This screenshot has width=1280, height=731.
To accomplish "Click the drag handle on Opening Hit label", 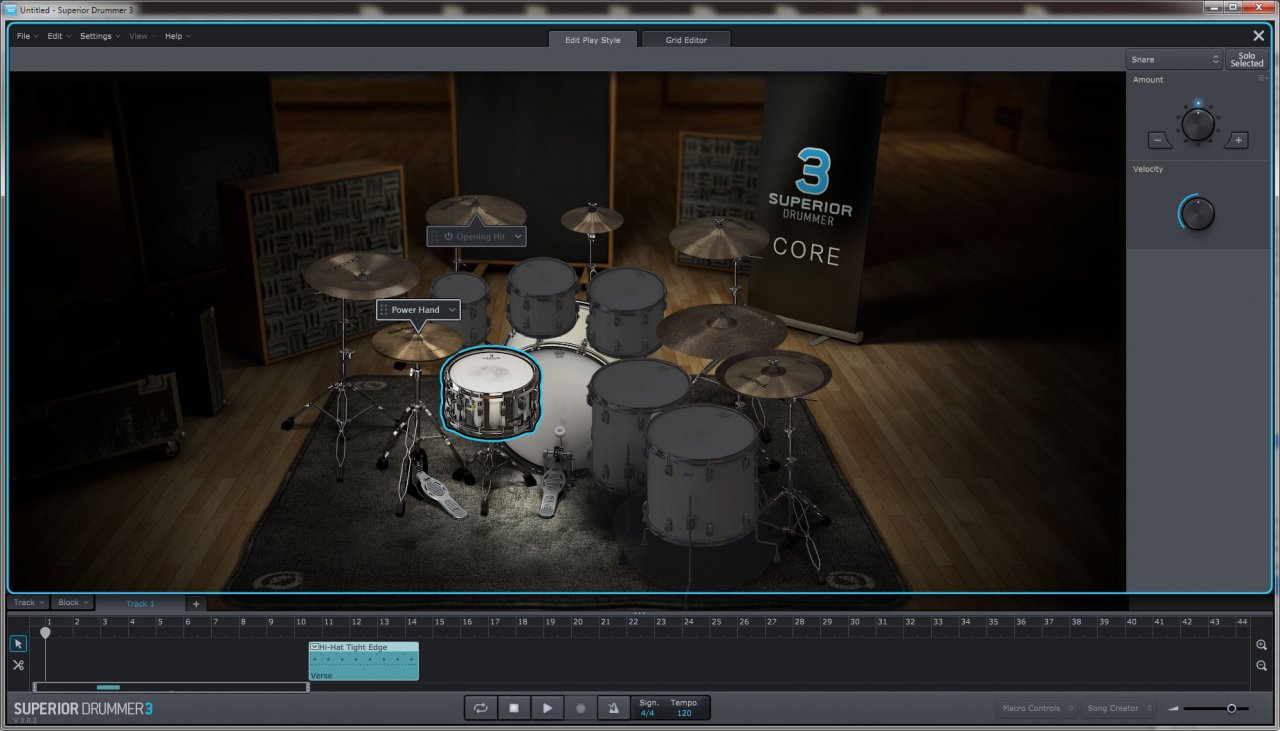I will pyautogui.click(x=435, y=237).
